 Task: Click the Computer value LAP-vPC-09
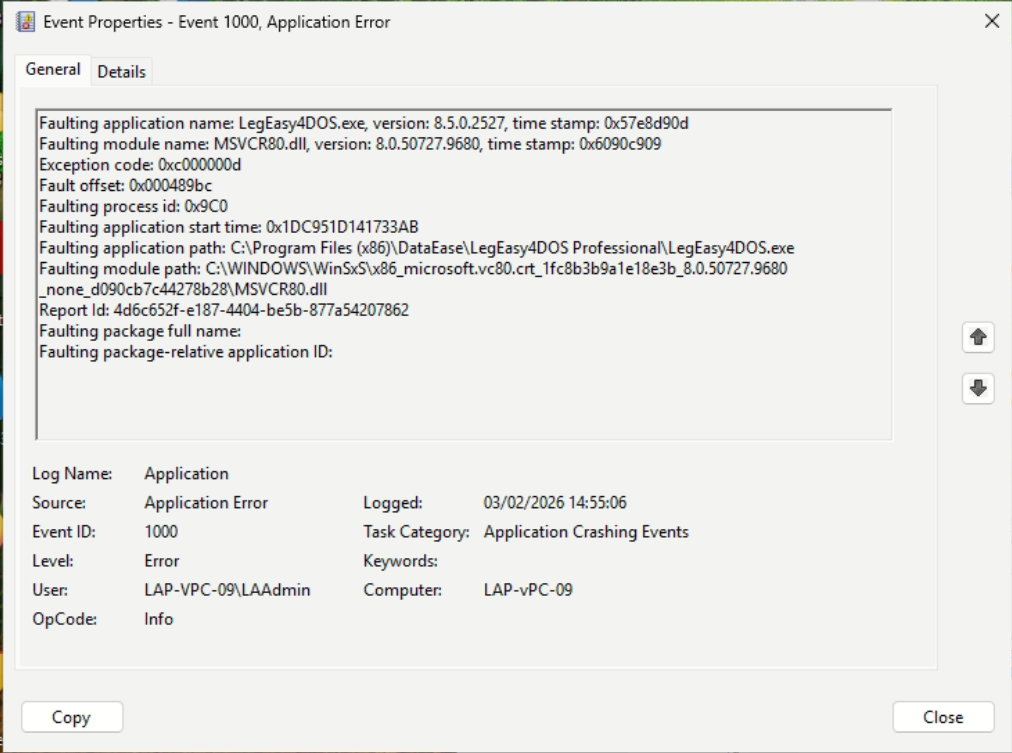[528, 590]
